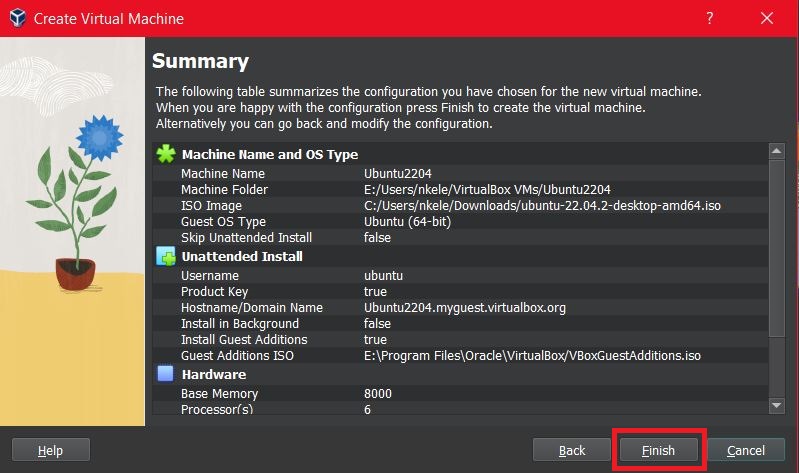799x473 pixels.
Task: Select the Hostname/Domain Name row
Action: pos(460,307)
